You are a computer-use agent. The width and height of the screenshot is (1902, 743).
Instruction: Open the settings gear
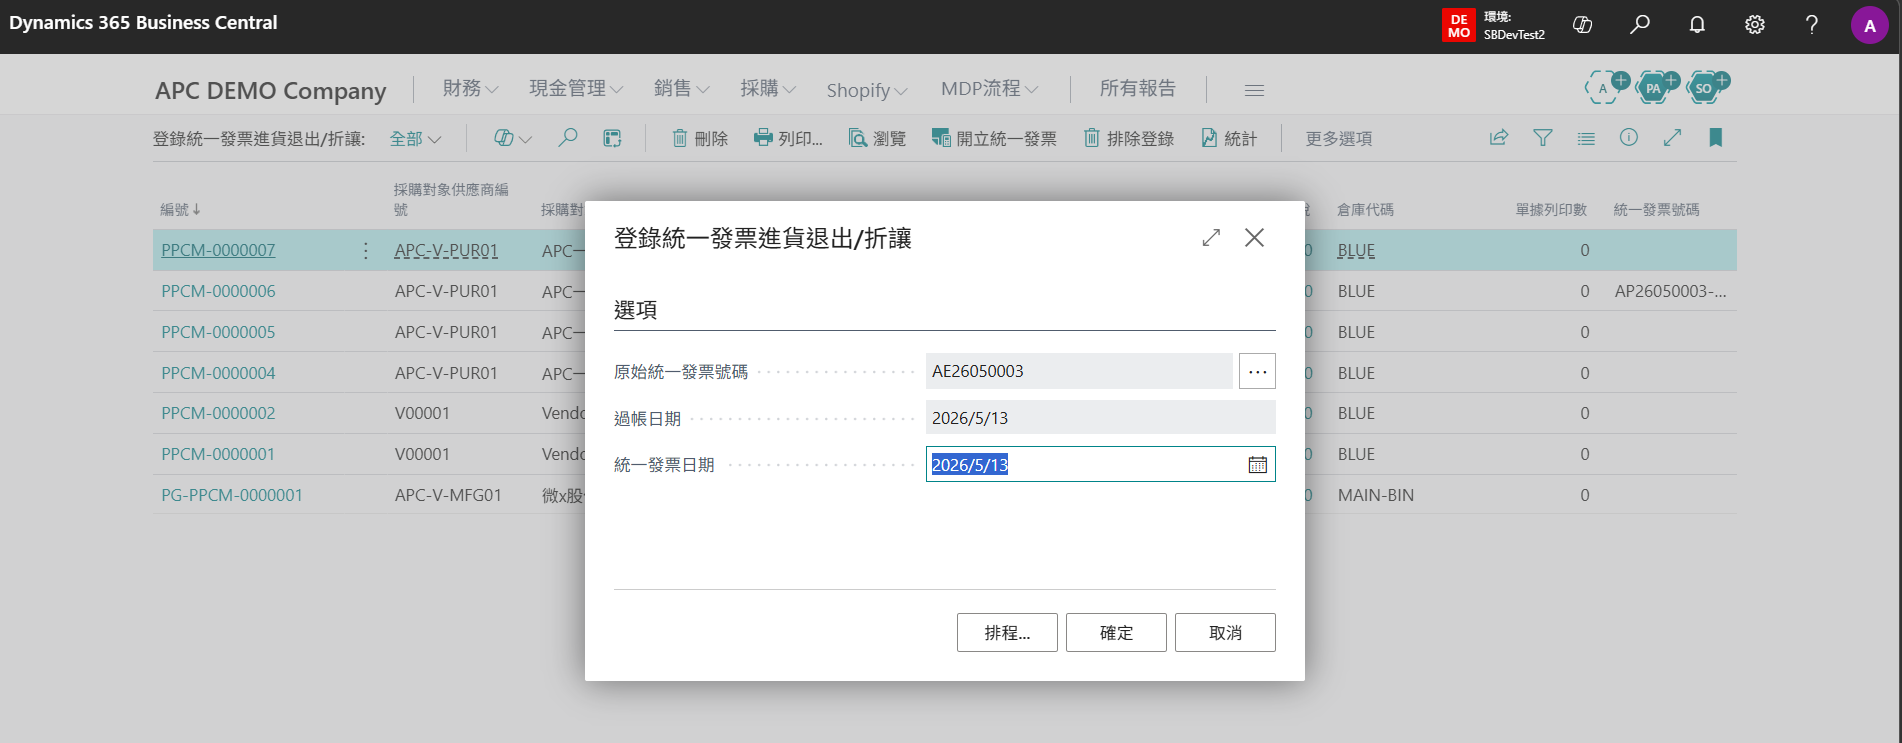click(1755, 25)
